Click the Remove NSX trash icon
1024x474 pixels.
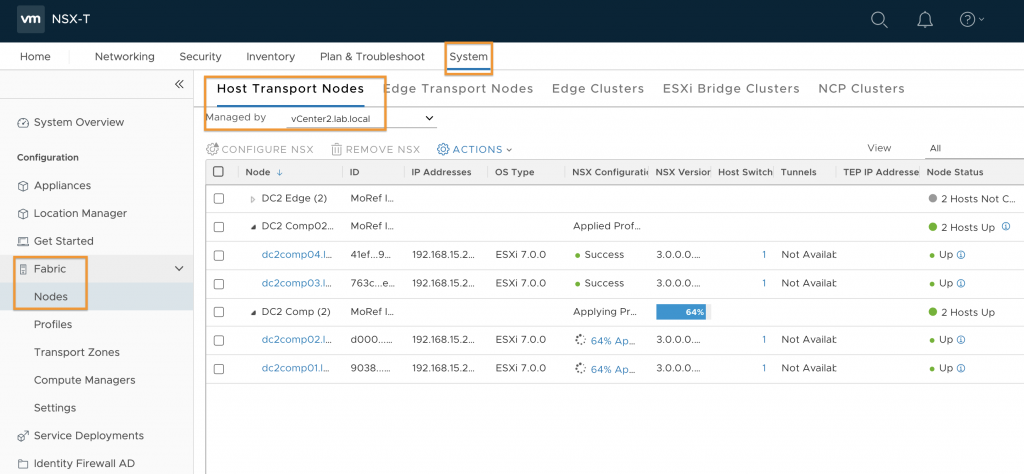pos(336,150)
